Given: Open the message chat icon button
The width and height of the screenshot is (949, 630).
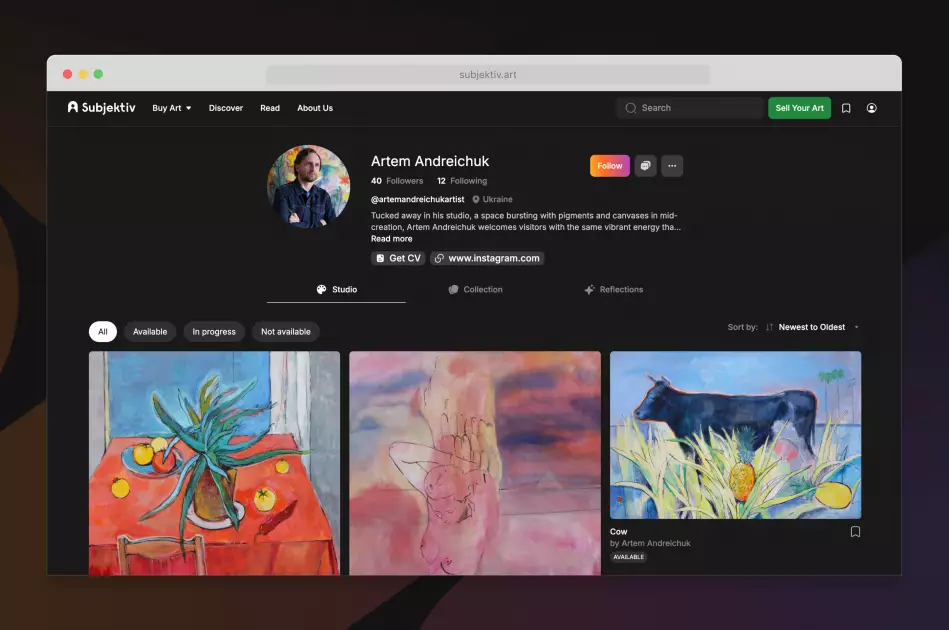Looking at the screenshot, I should [x=646, y=166].
